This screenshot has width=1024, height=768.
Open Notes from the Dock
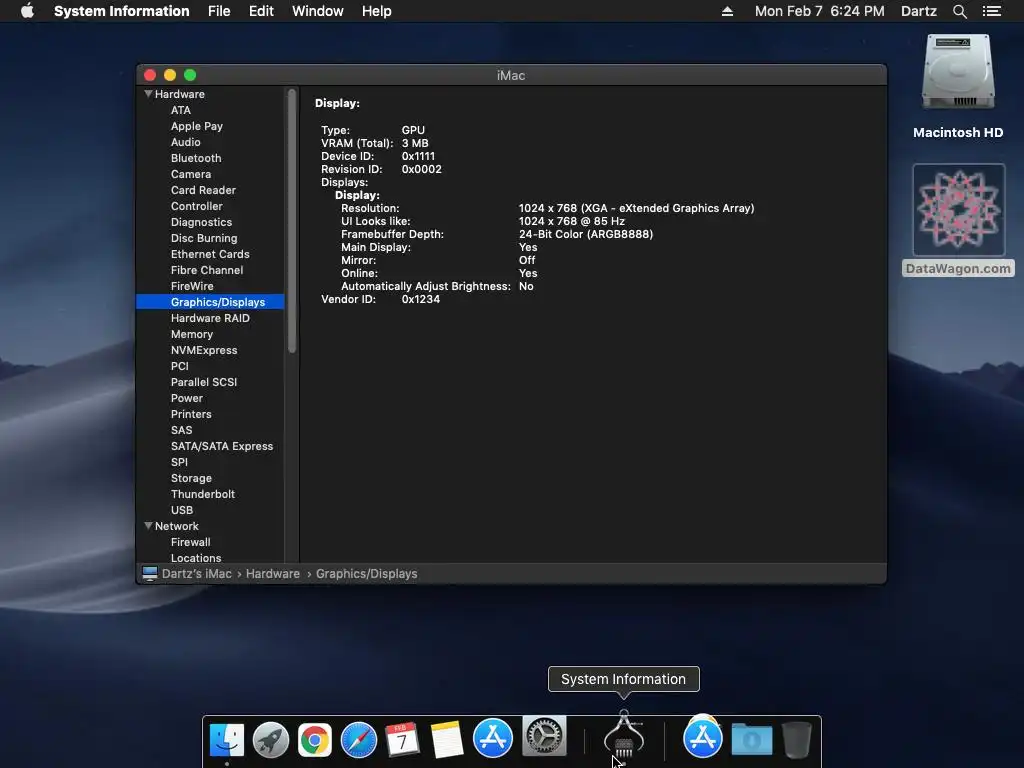(447, 739)
